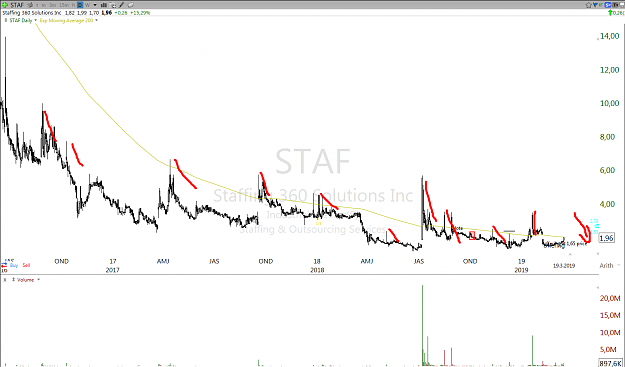
Task: Open Exp Moving Average 200 dropdown
Action: (96, 20)
